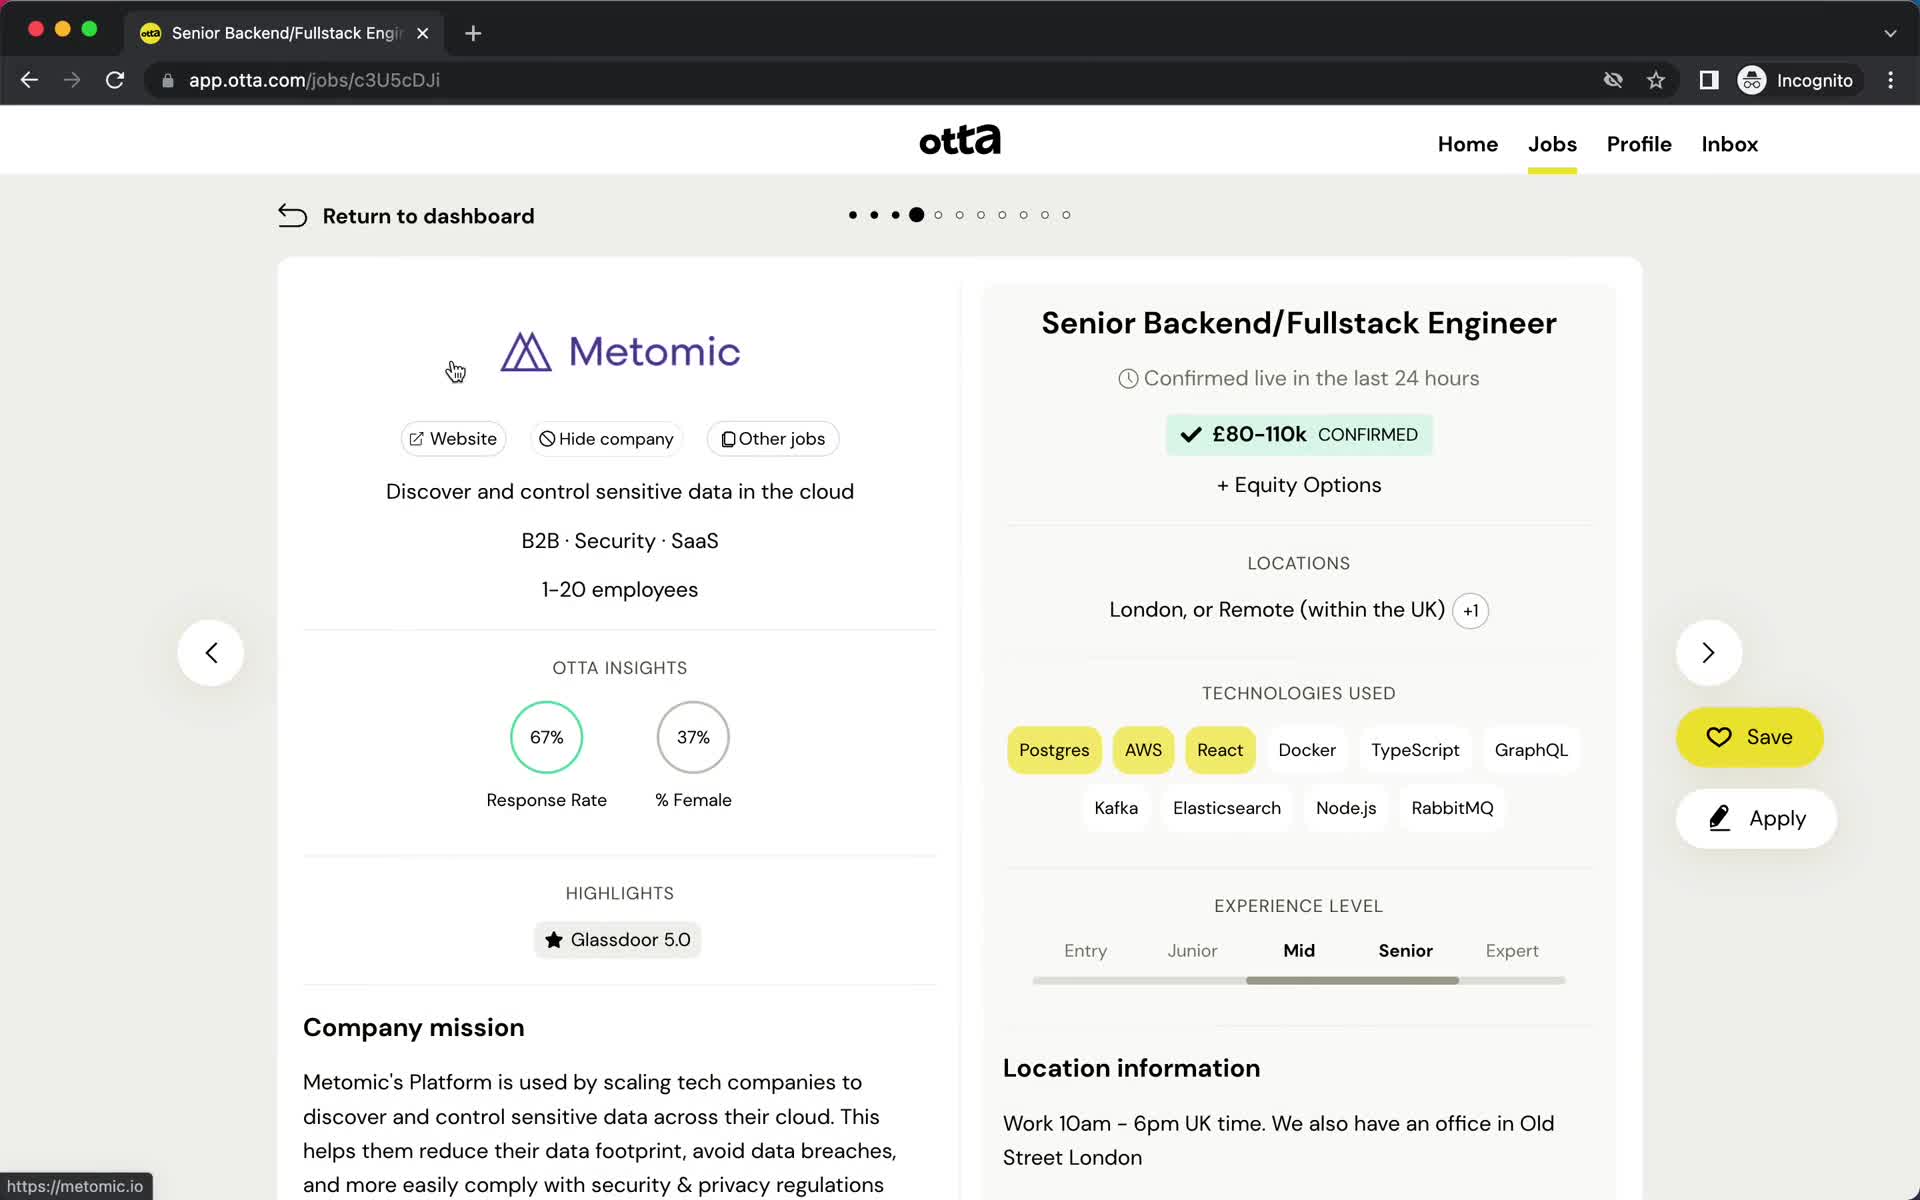Save this job
Viewport: 1920px width, 1200px height.
(x=1749, y=737)
